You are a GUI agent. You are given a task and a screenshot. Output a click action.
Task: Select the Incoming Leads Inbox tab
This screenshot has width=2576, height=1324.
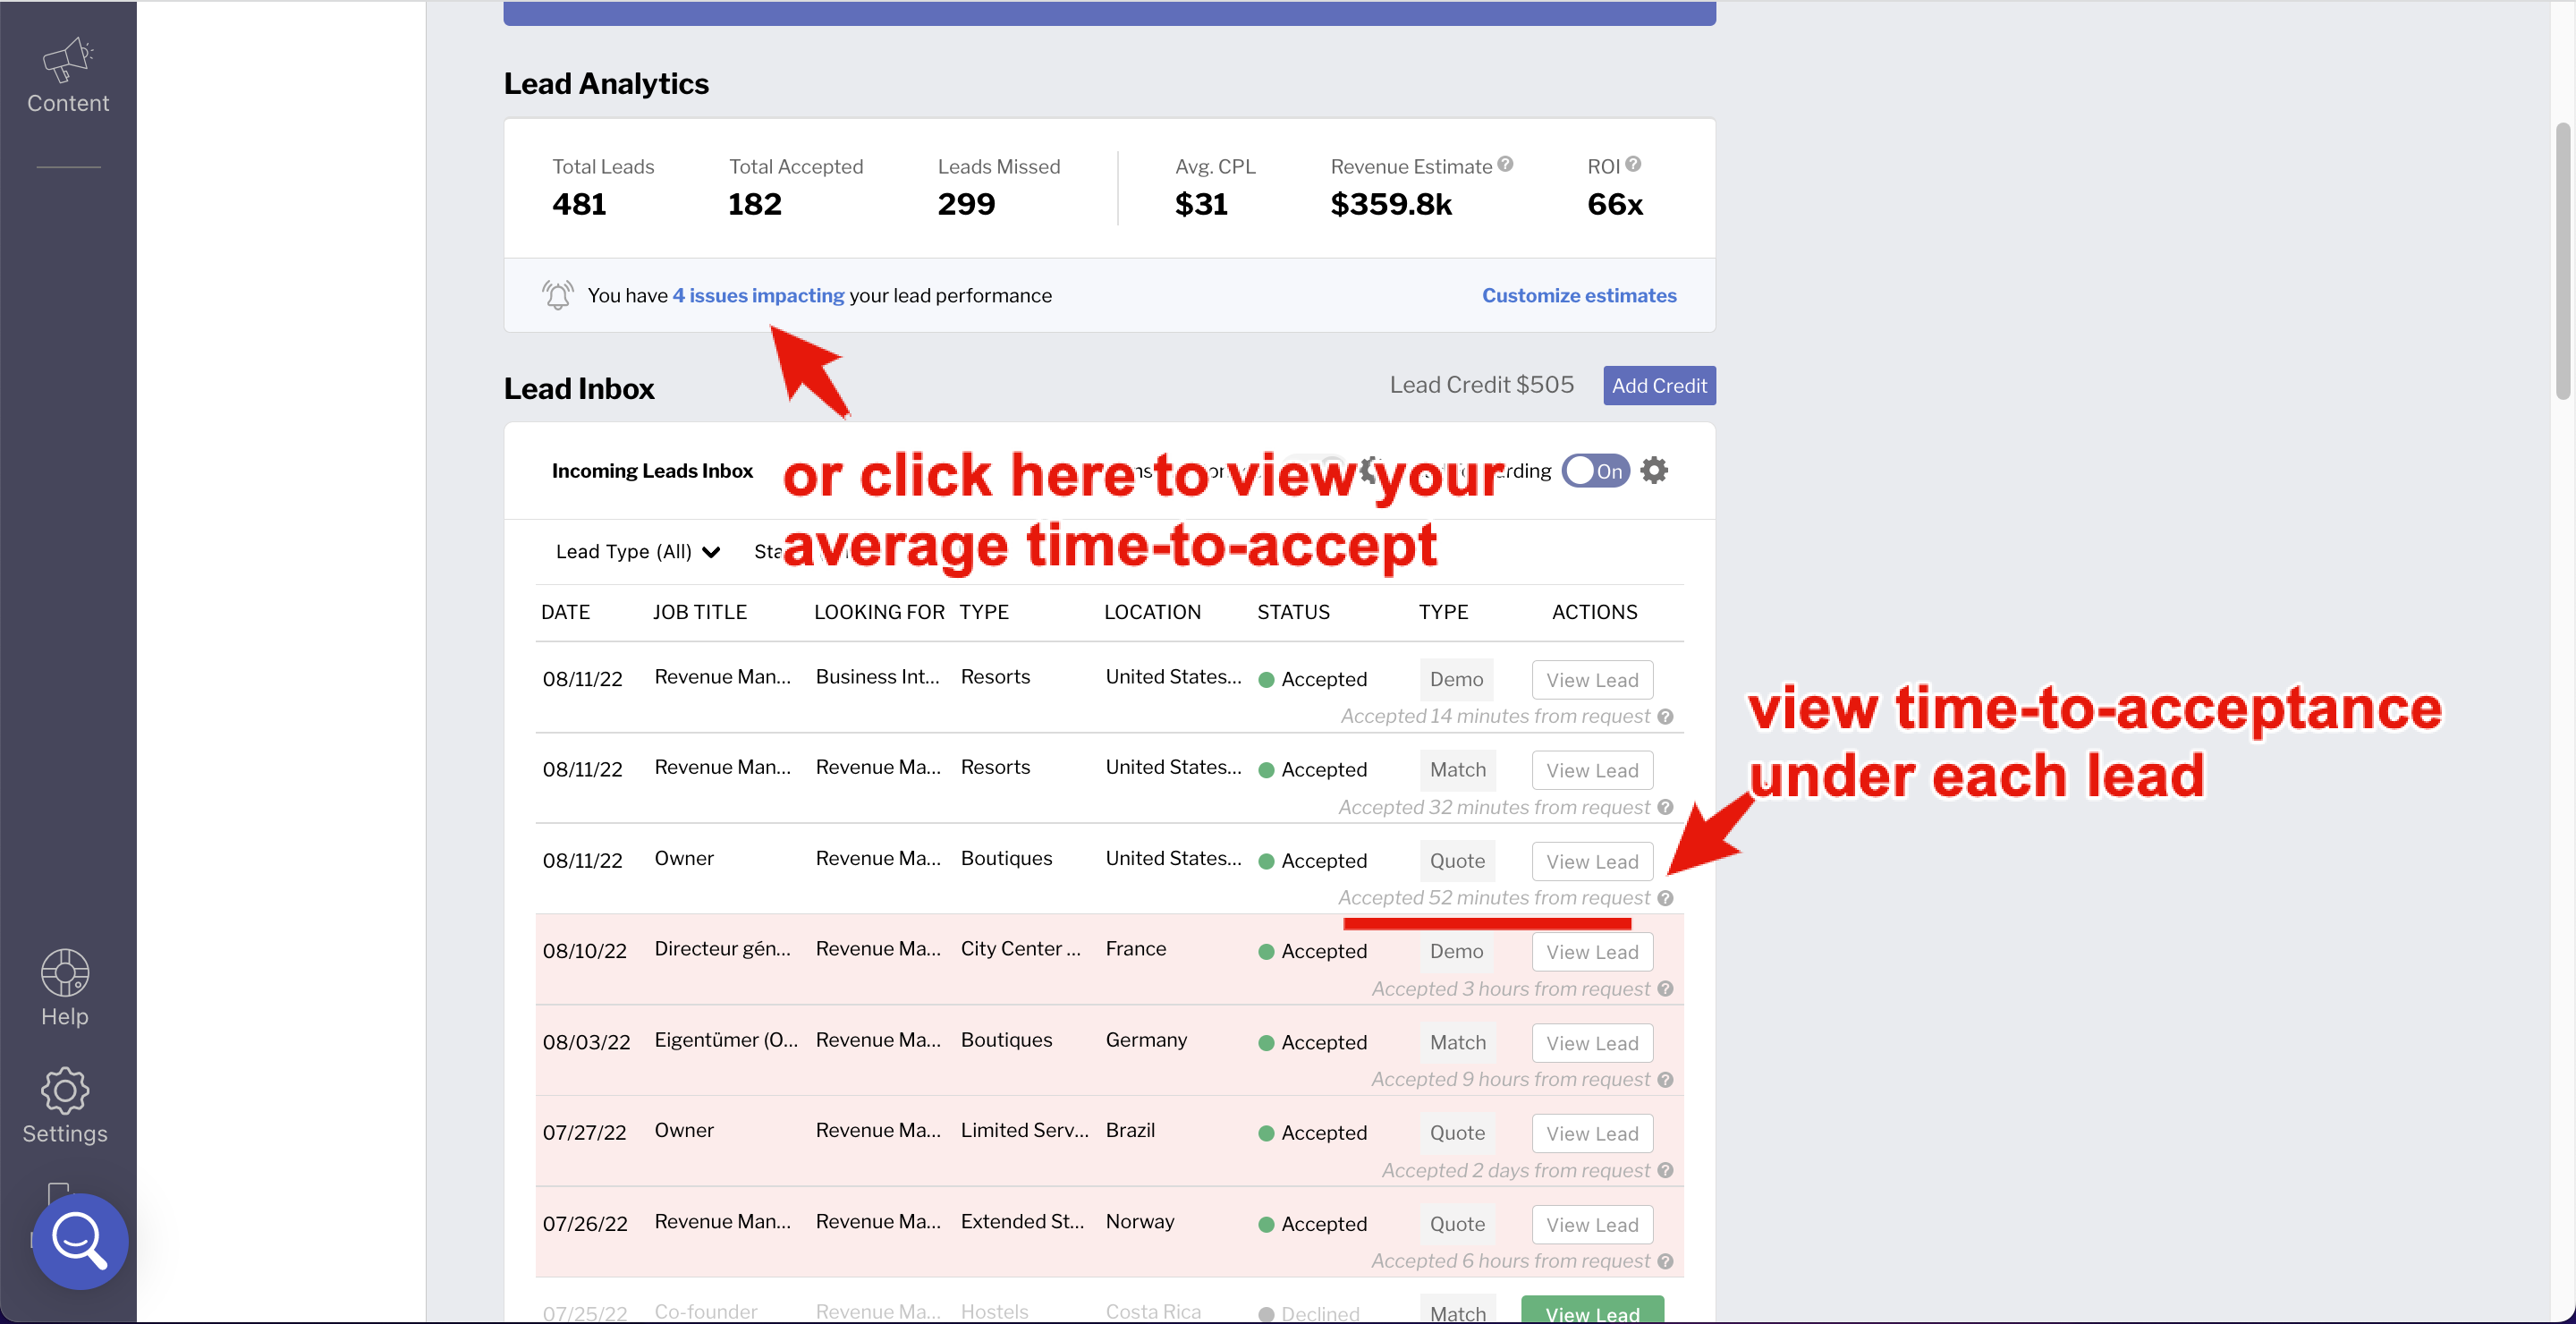(652, 471)
